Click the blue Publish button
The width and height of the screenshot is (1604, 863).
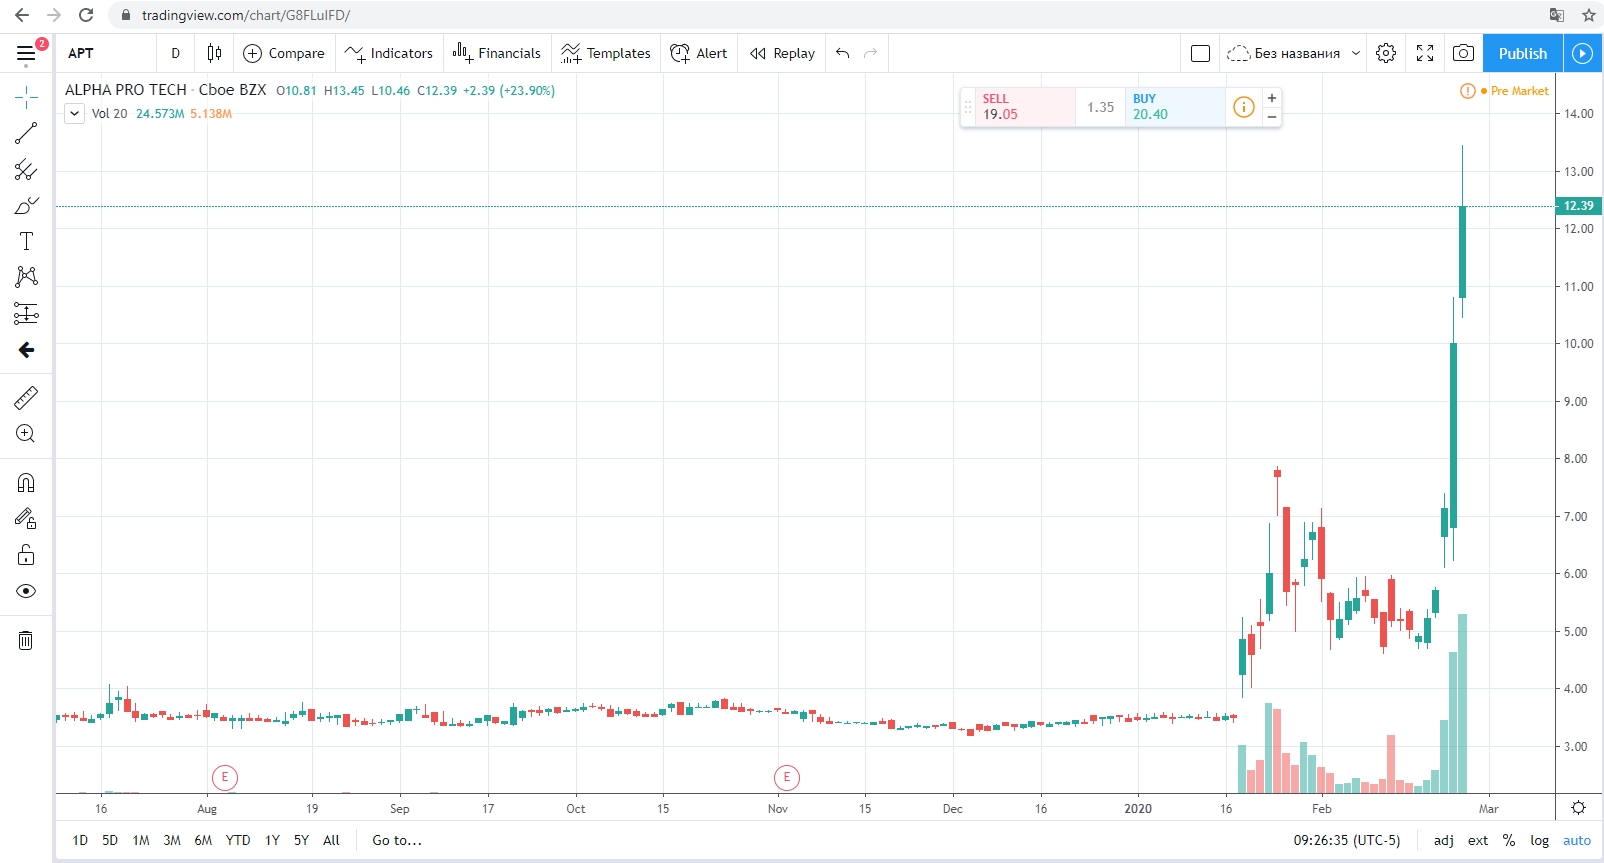click(x=1522, y=53)
